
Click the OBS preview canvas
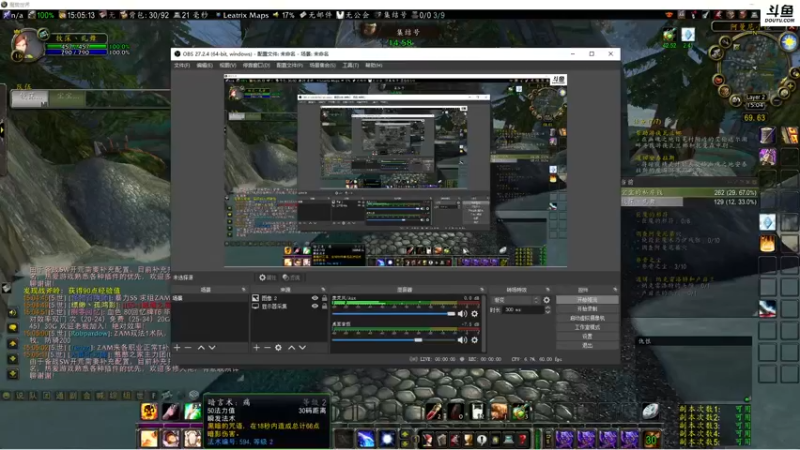pos(395,170)
